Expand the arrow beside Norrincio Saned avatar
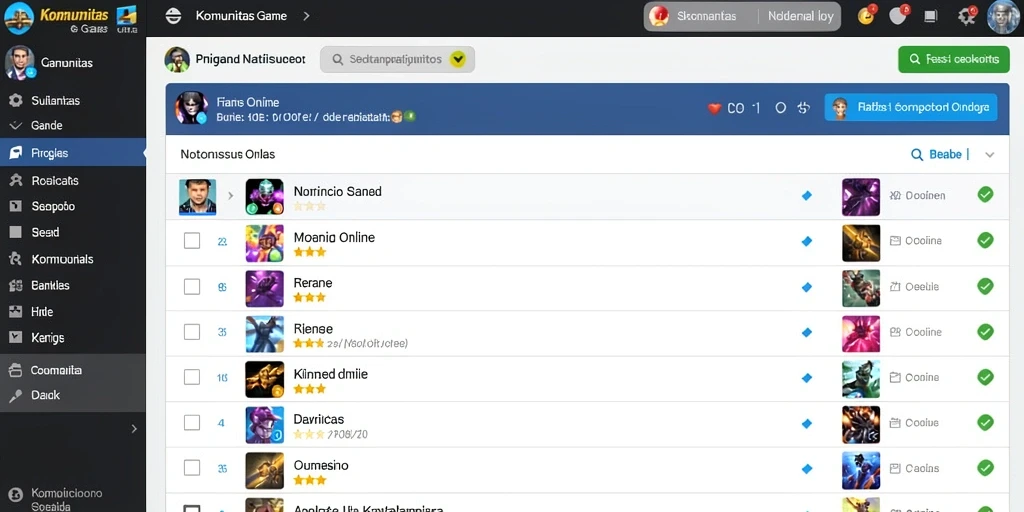The height and width of the screenshot is (512, 1024). pyautogui.click(x=230, y=195)
